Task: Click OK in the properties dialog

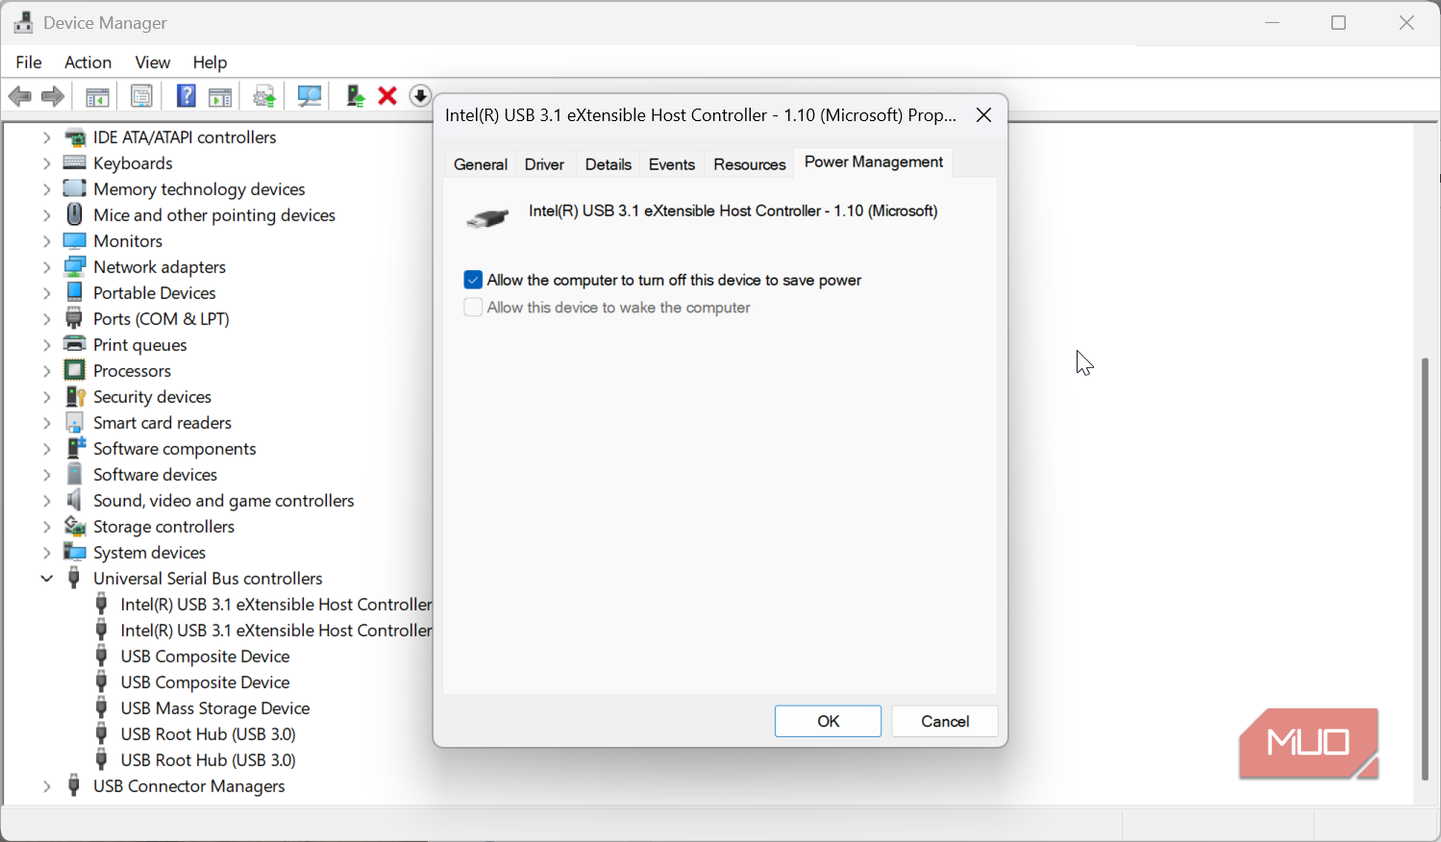Action: 828,721
